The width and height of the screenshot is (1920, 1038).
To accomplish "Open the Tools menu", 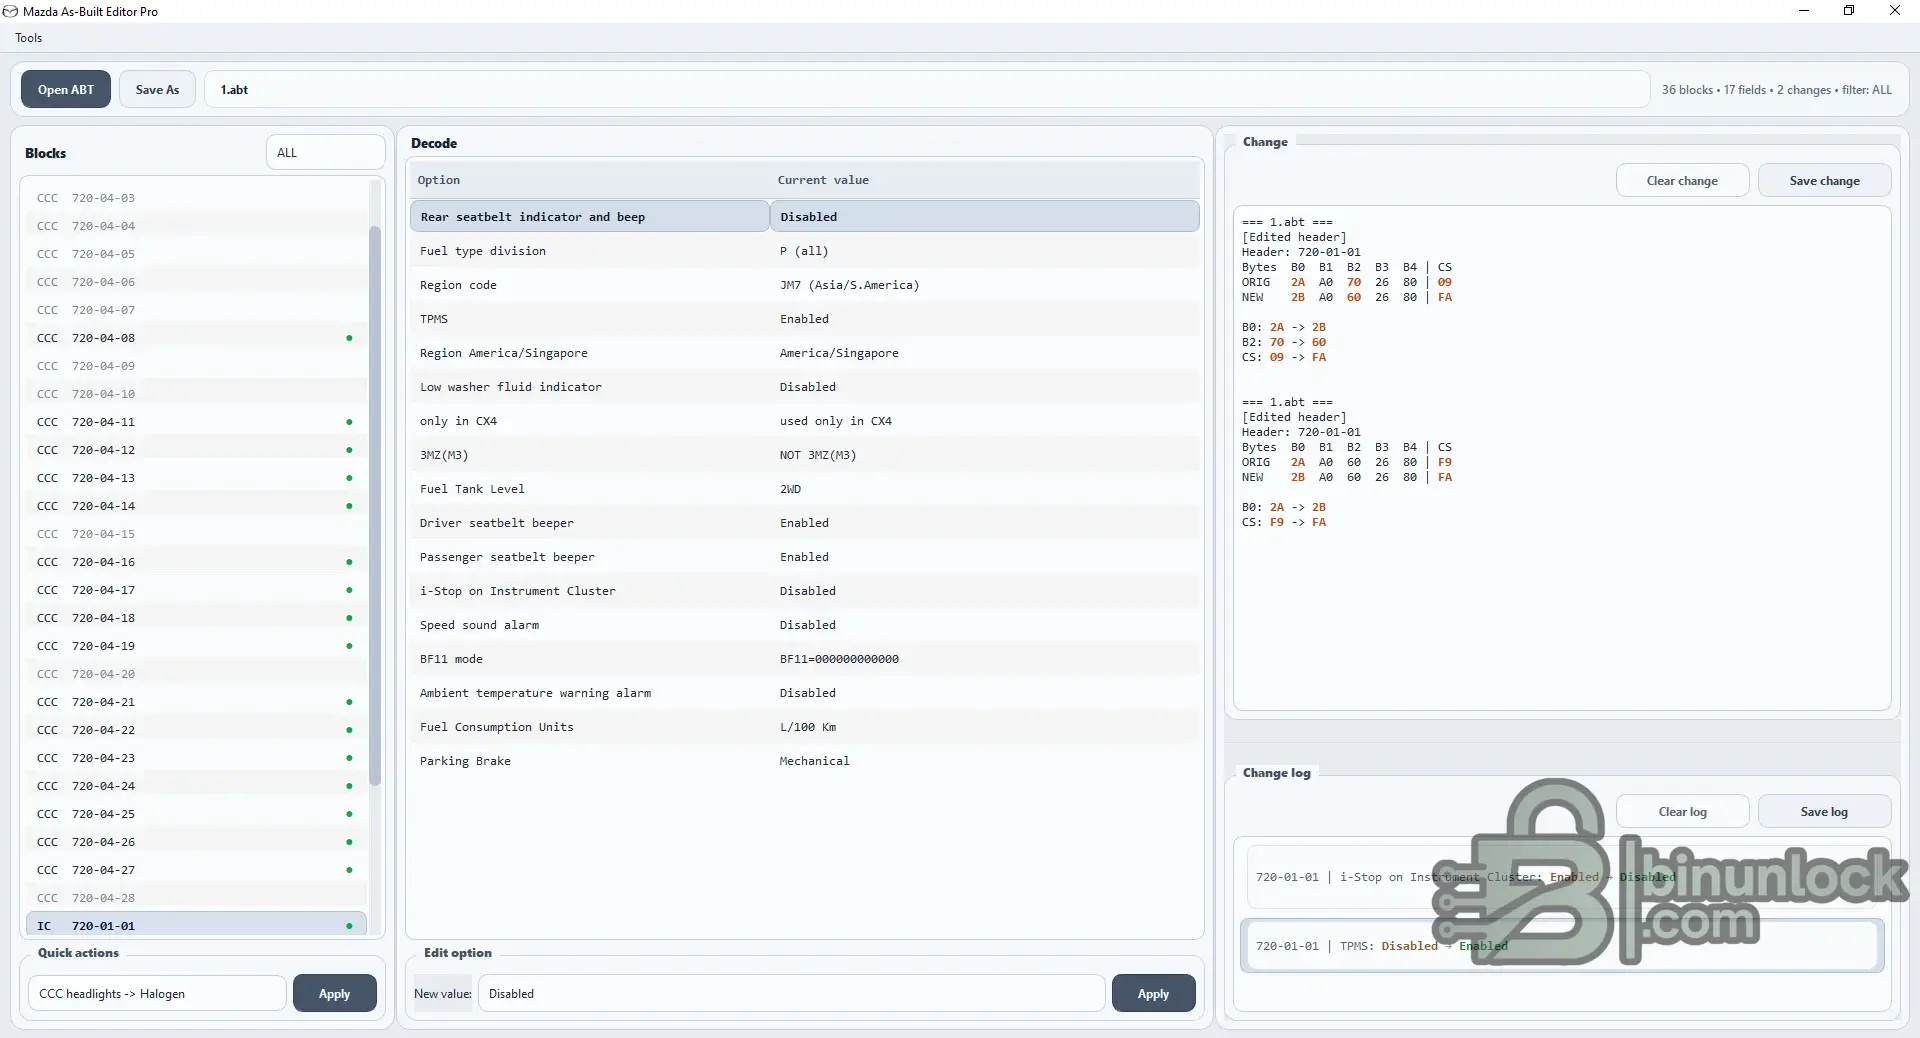I will point(28,38).
